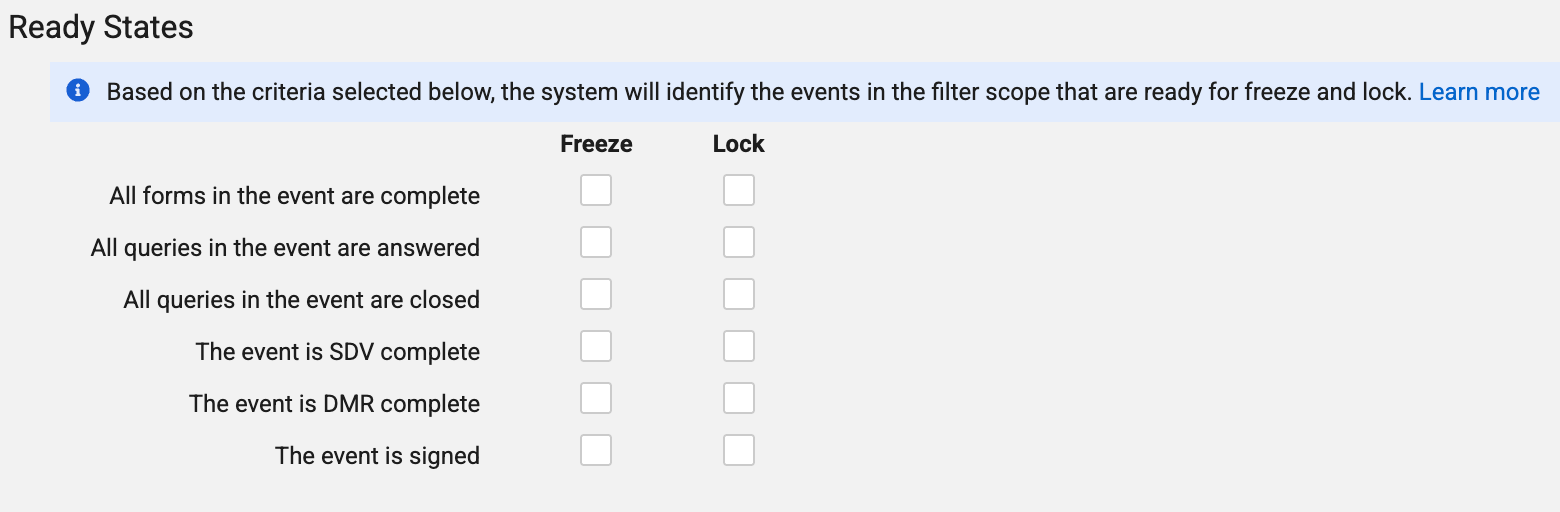The height and width of the screenshot is (512, 1560).
Task: Tick Freeze for all queries closed
Action: click(596, 294)
